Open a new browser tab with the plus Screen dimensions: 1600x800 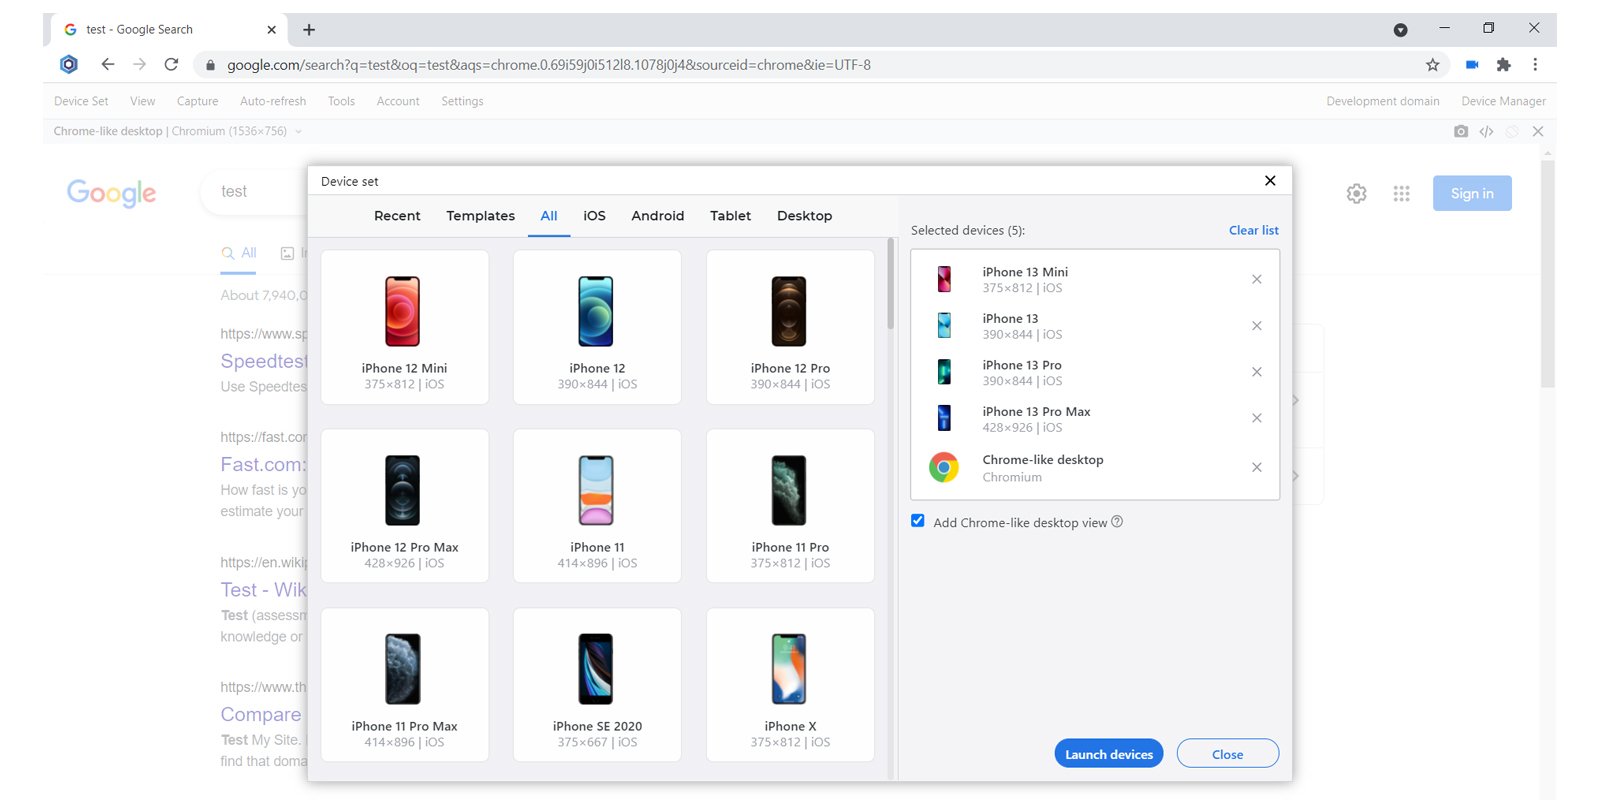(309, 30)
